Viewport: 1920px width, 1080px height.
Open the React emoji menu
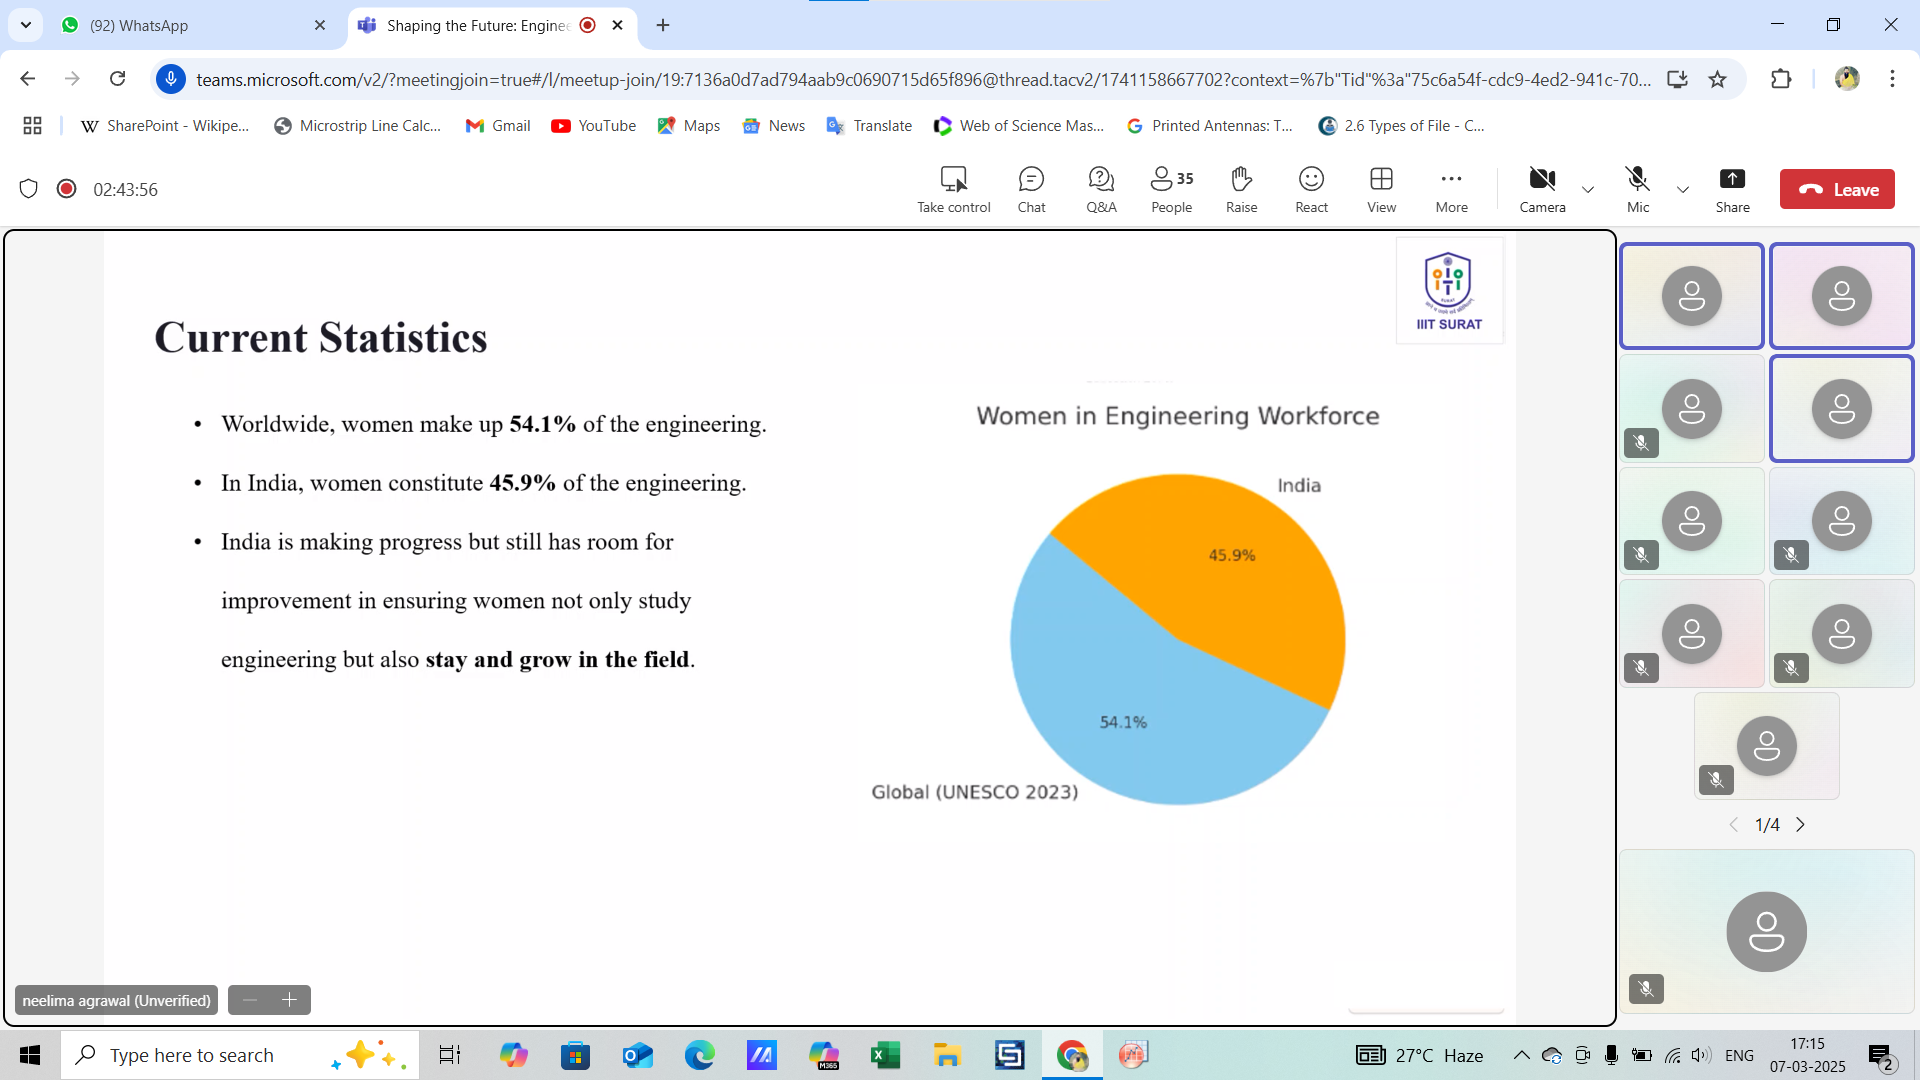(1311, 189)
